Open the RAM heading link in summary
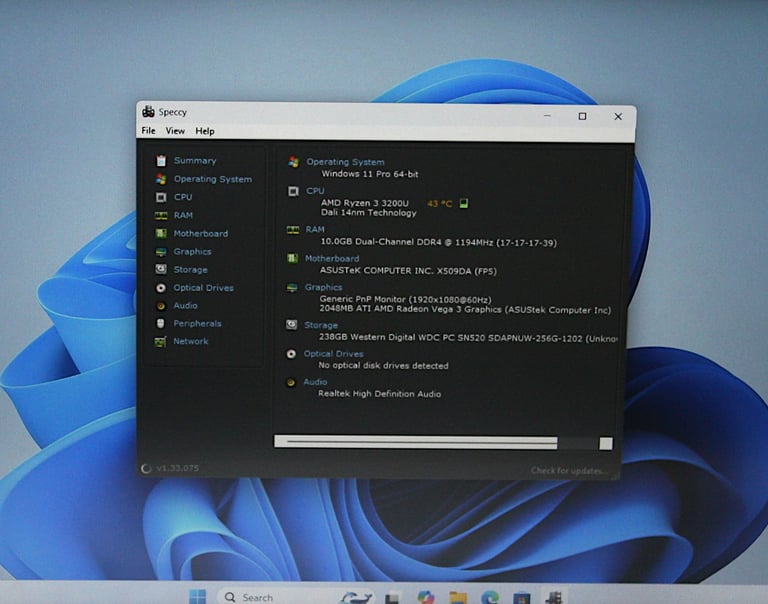The width and height of the screenshot is (768, 604). click(x=315, y=229)
